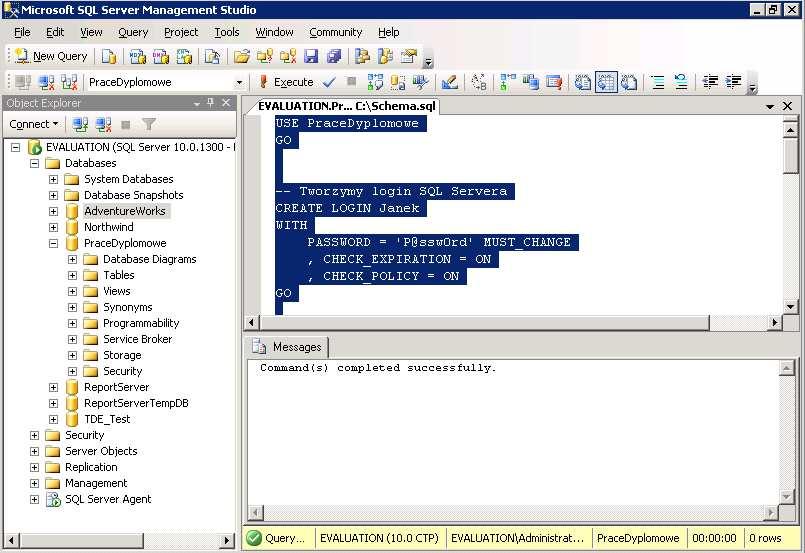805x553 pixels.
Task: Switch output to Results to Text
Action: (x=583, y=82)
